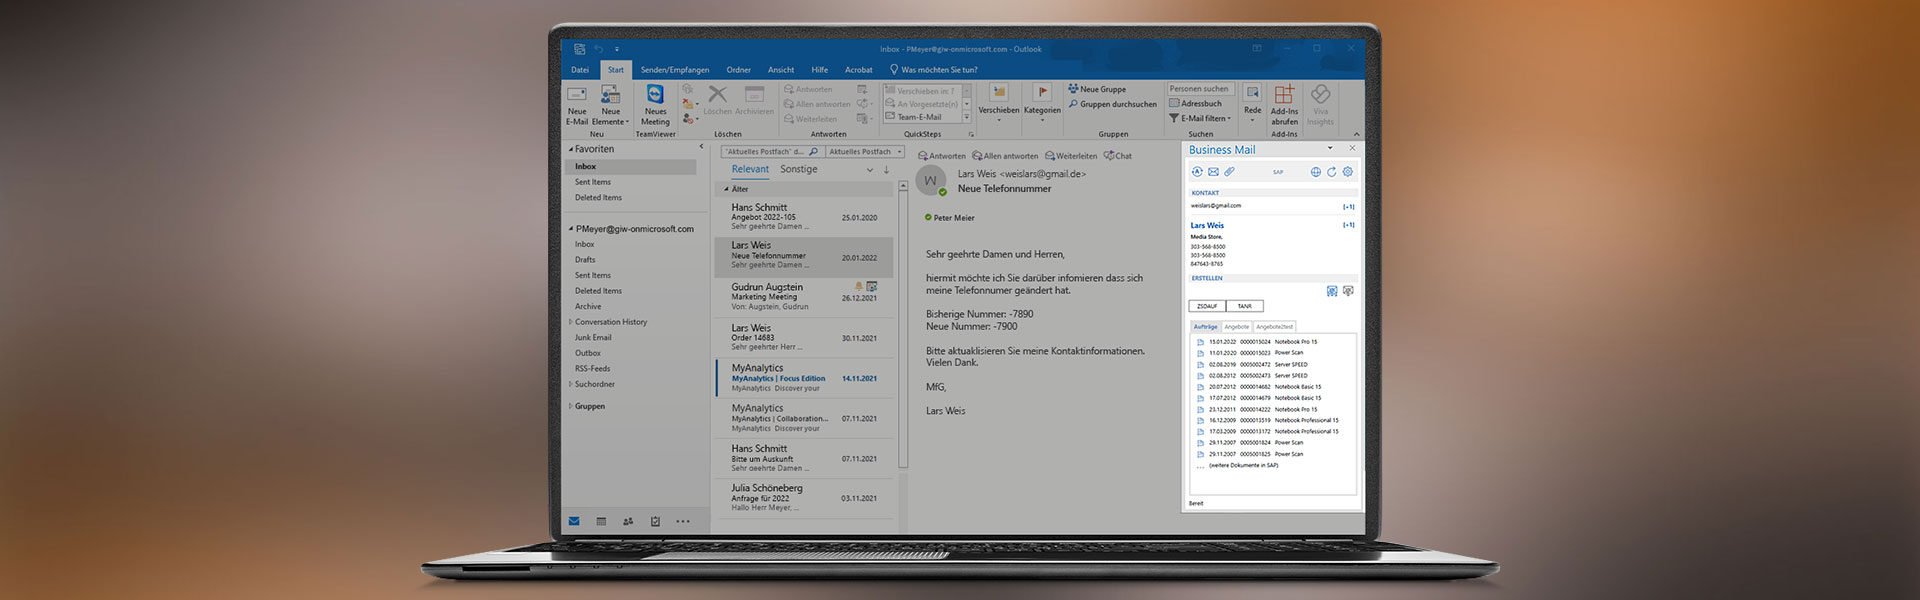
Task: Click the Aktuelles Postfach search box
Action: tap(772, 152)
